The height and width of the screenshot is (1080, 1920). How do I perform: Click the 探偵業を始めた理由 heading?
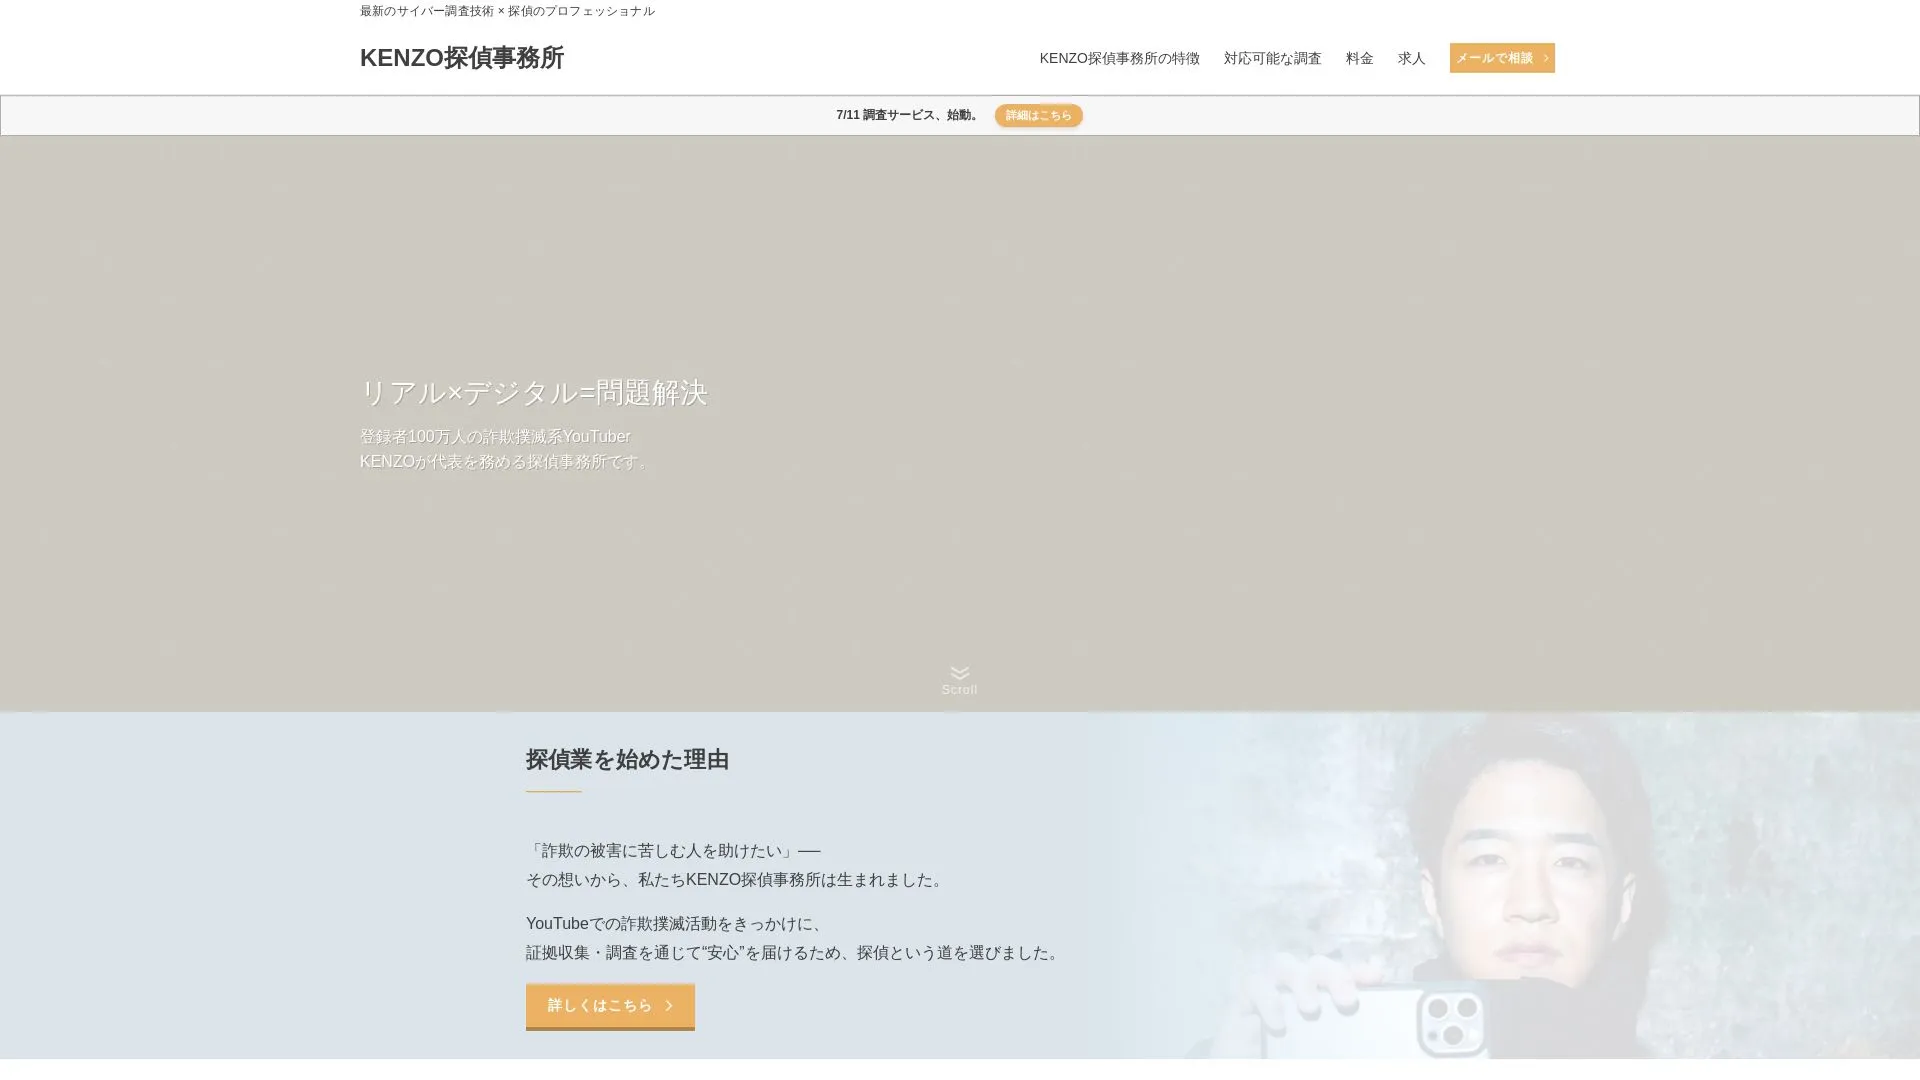pyautogui.click(x=627, y=760)
